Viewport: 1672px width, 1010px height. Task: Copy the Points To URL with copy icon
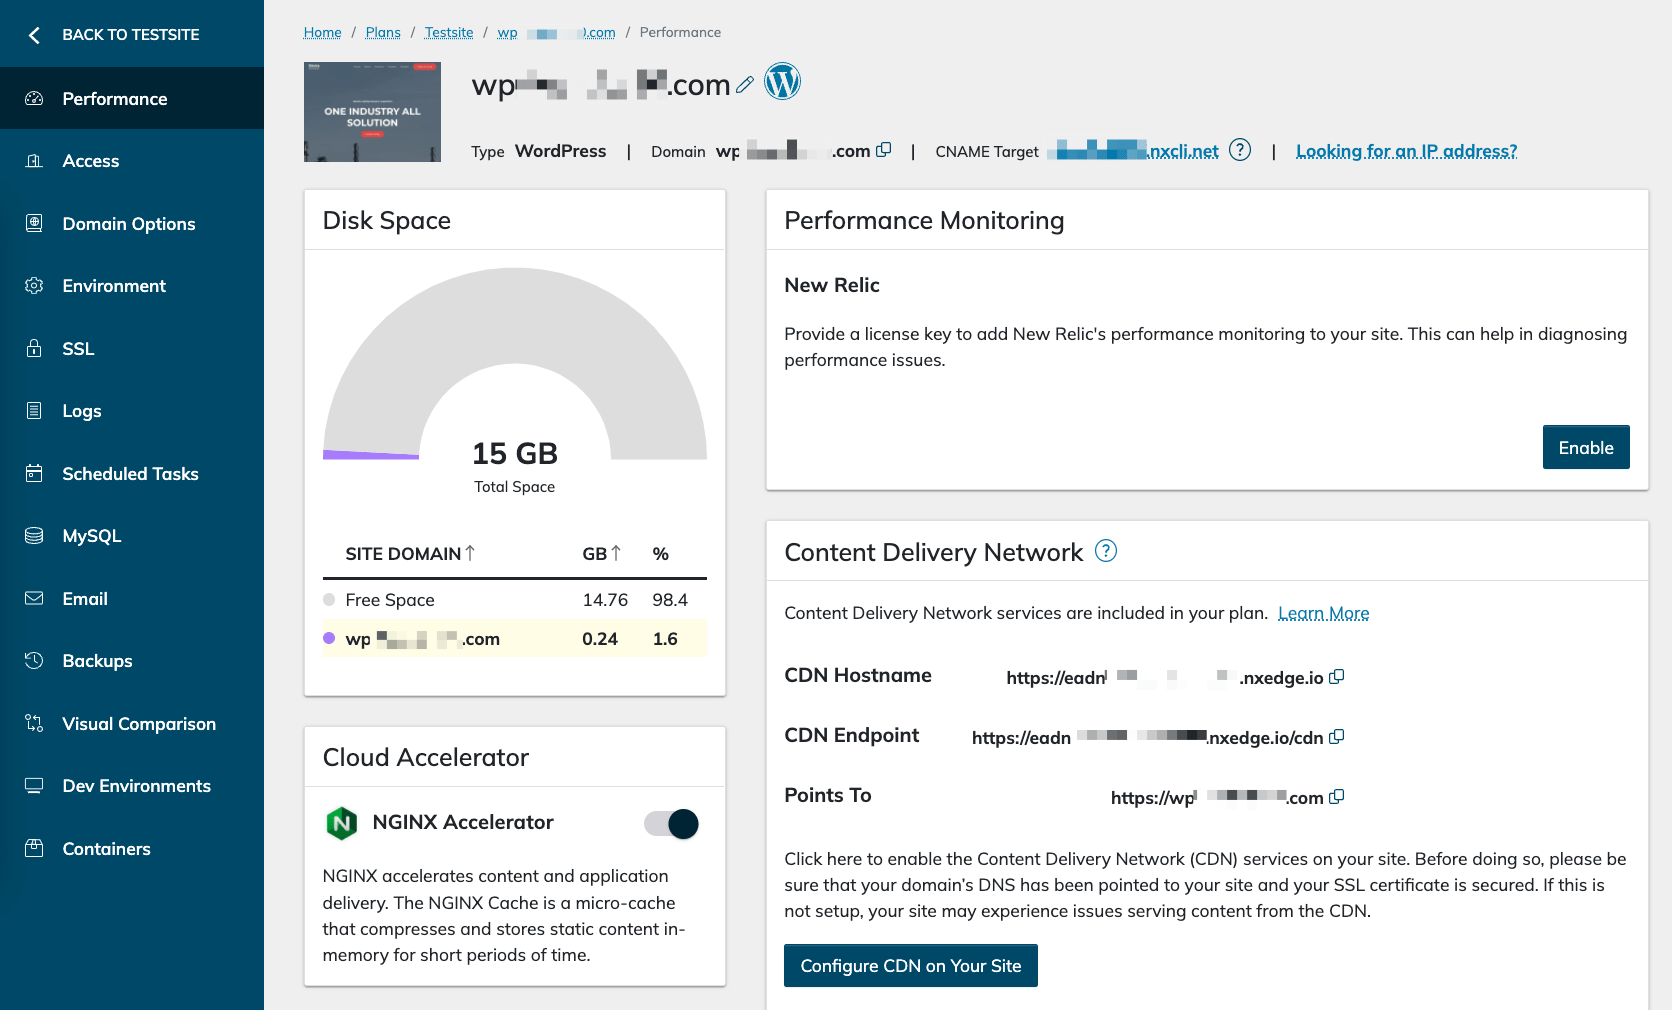[1336, 797]
